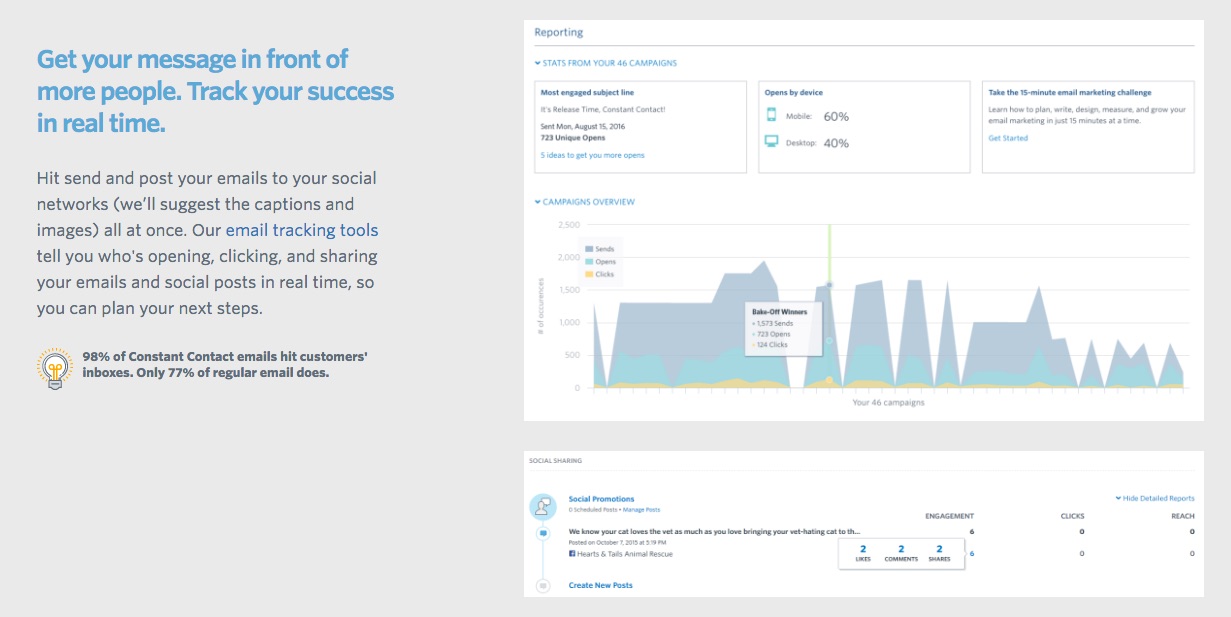Click '15-minute email marketing challenge' heading
1231x617 pixels.
click(1069, 93)
